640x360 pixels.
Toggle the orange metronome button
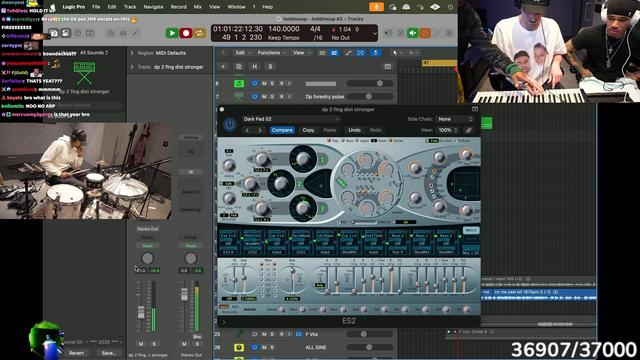click(x=425, y=33)
